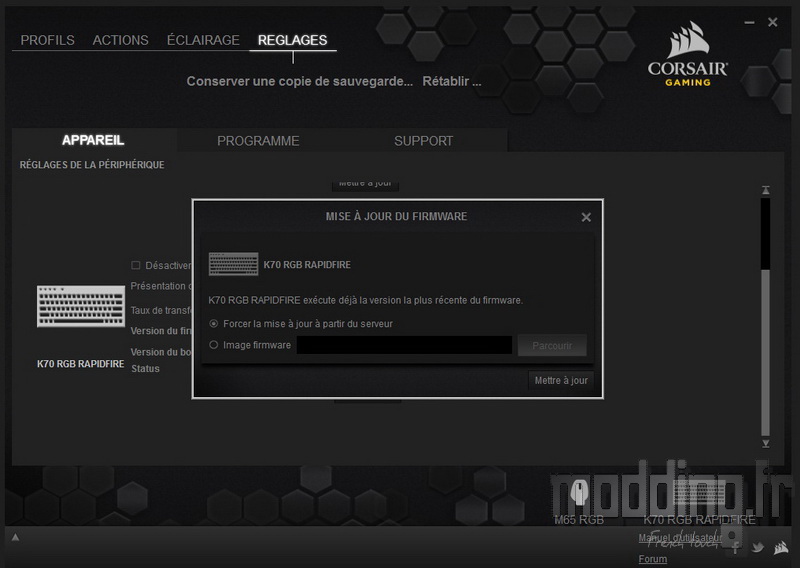Click the partially hidden Mettre à jour button above the dialog
This screenshot has width=800, height=568.
click(x=365, y=185)
